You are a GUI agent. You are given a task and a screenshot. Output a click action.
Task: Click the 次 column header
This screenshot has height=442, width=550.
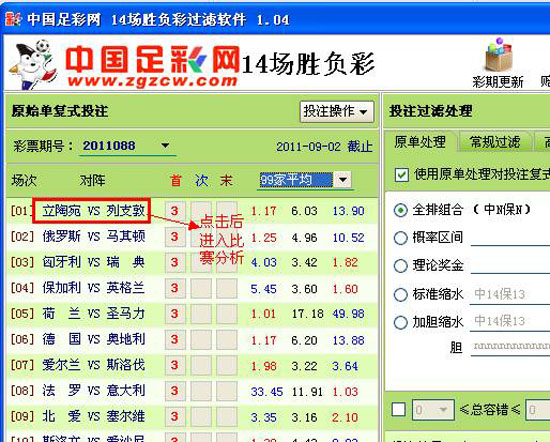tap(201, 181)
